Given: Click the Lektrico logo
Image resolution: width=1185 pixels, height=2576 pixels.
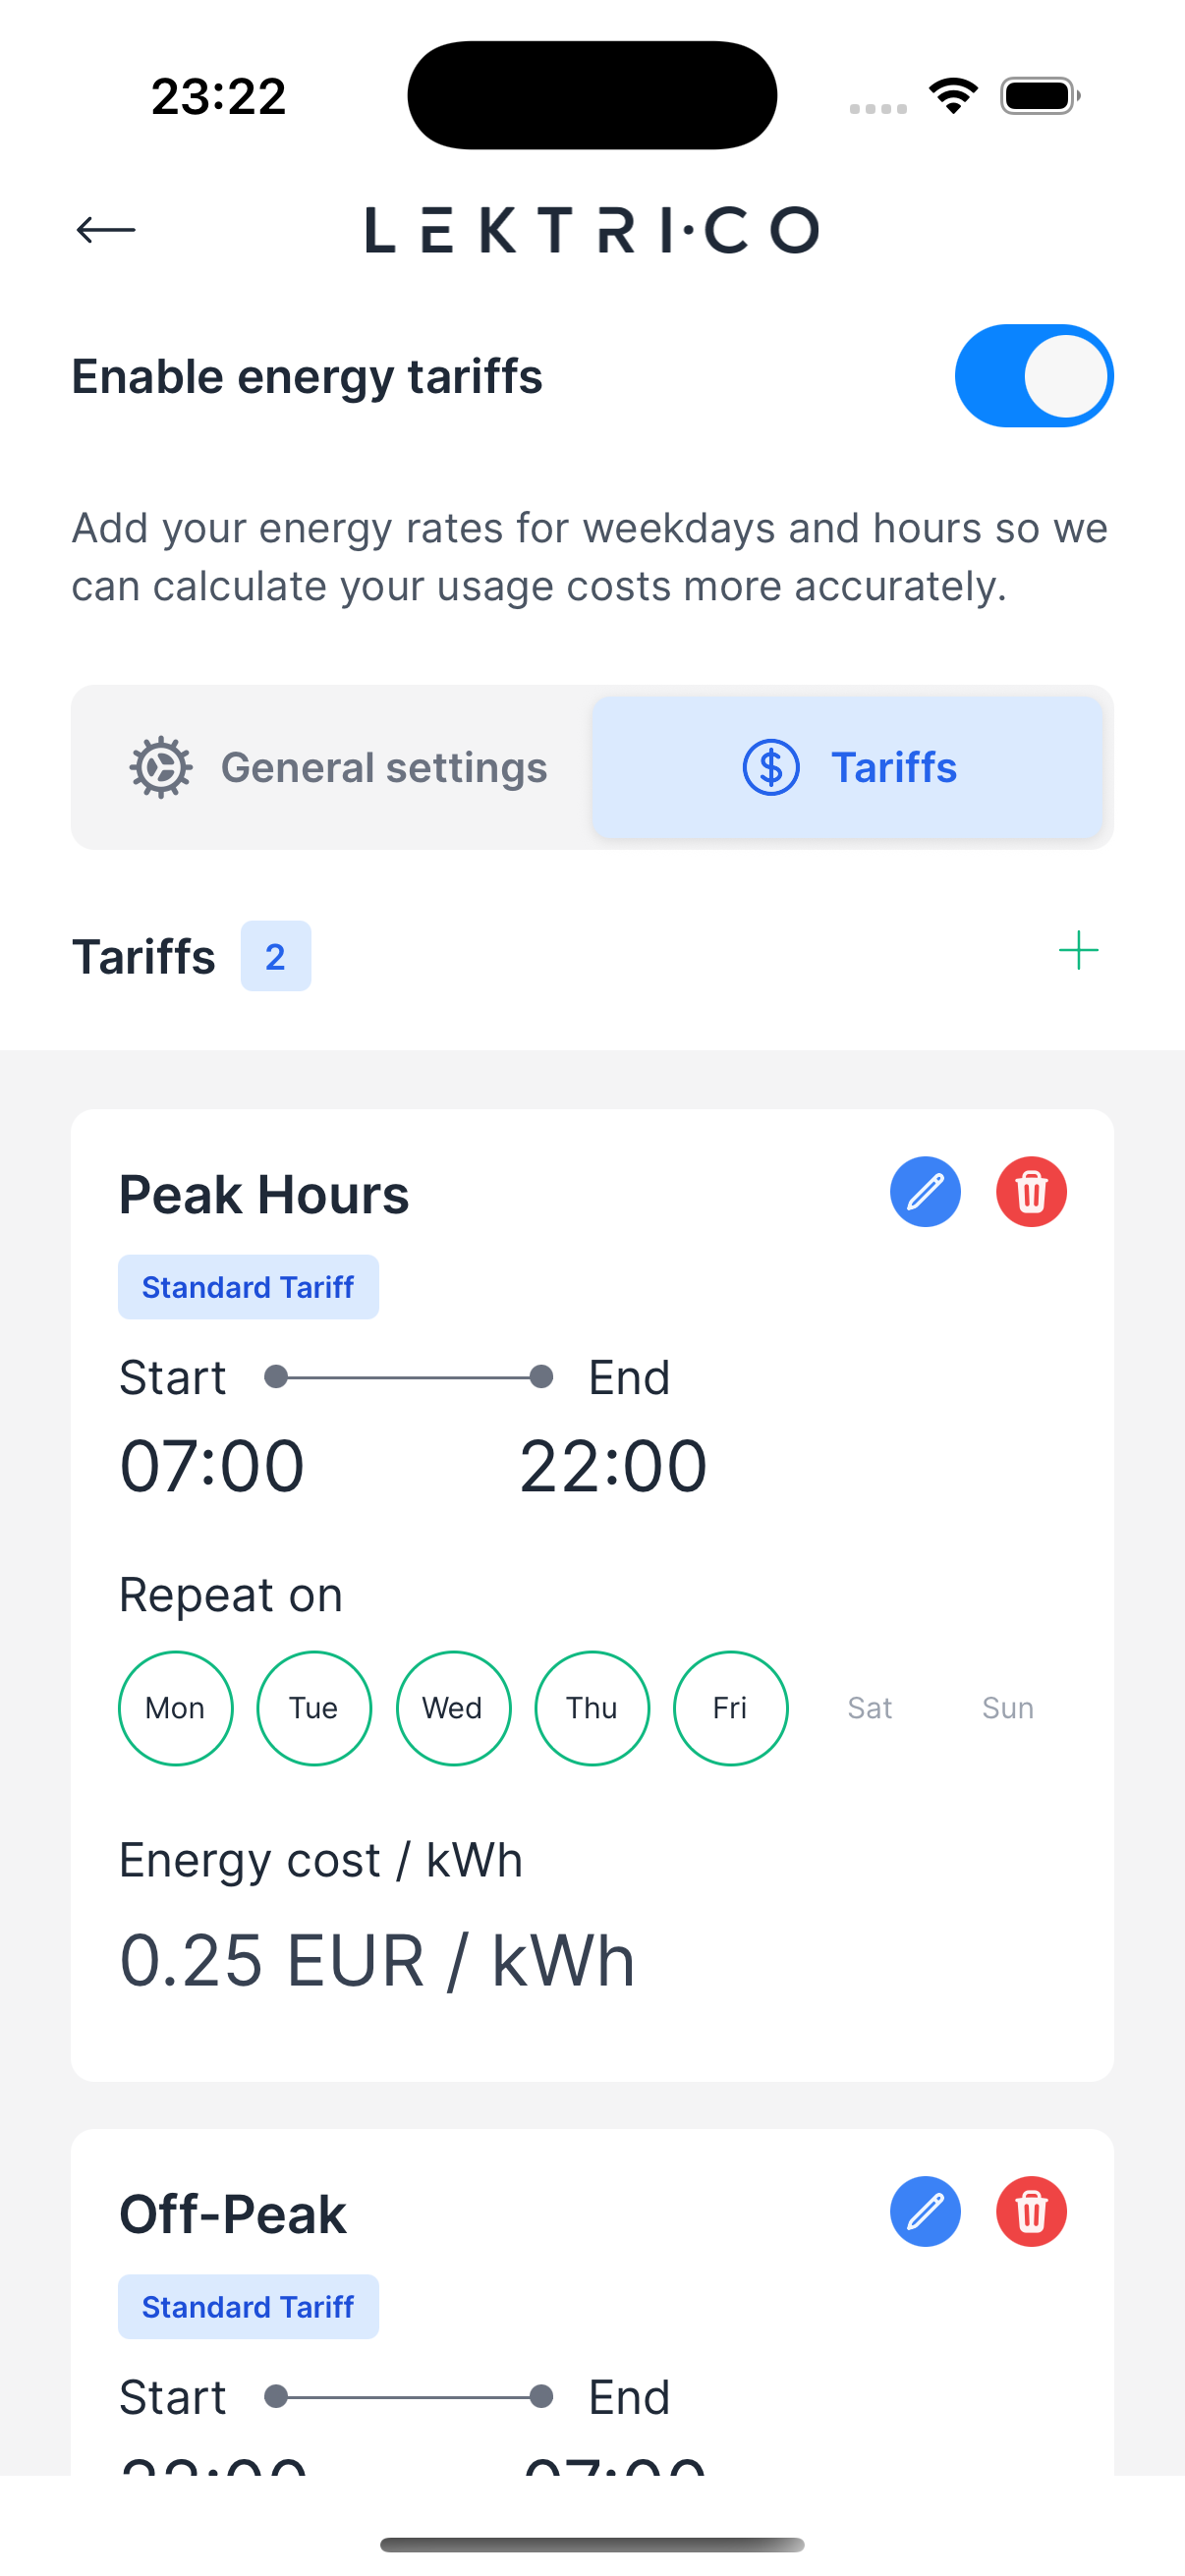Looking at the screenshot, I should coord(592,230).
